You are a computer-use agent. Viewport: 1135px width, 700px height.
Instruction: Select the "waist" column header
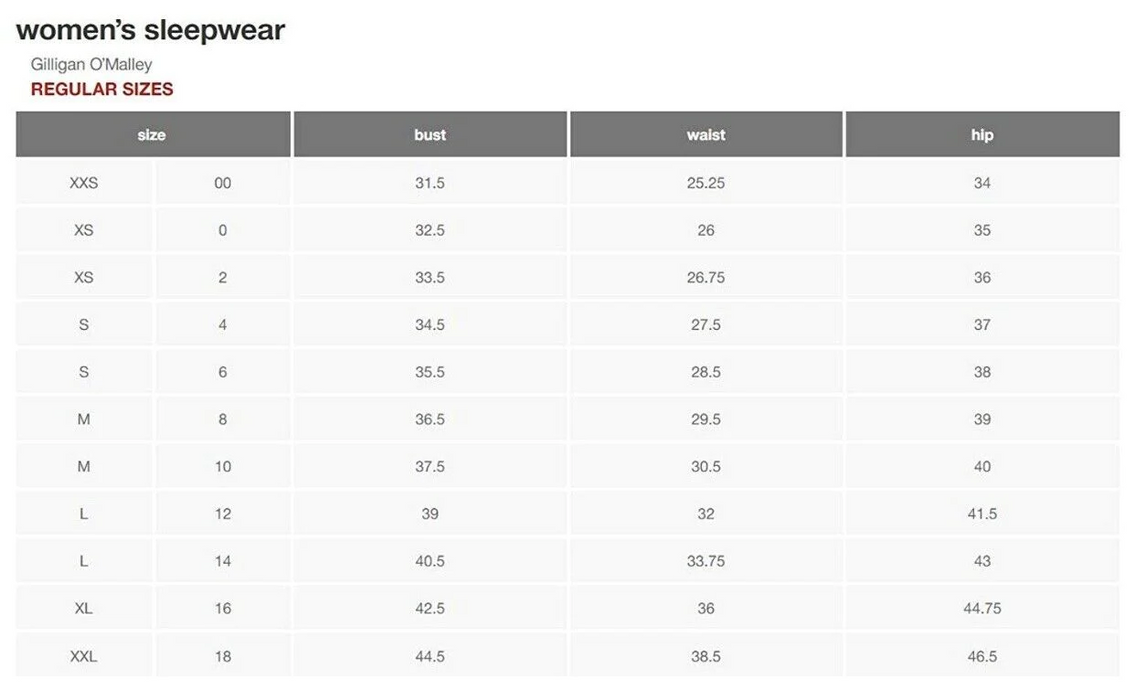tap(706, 135)
